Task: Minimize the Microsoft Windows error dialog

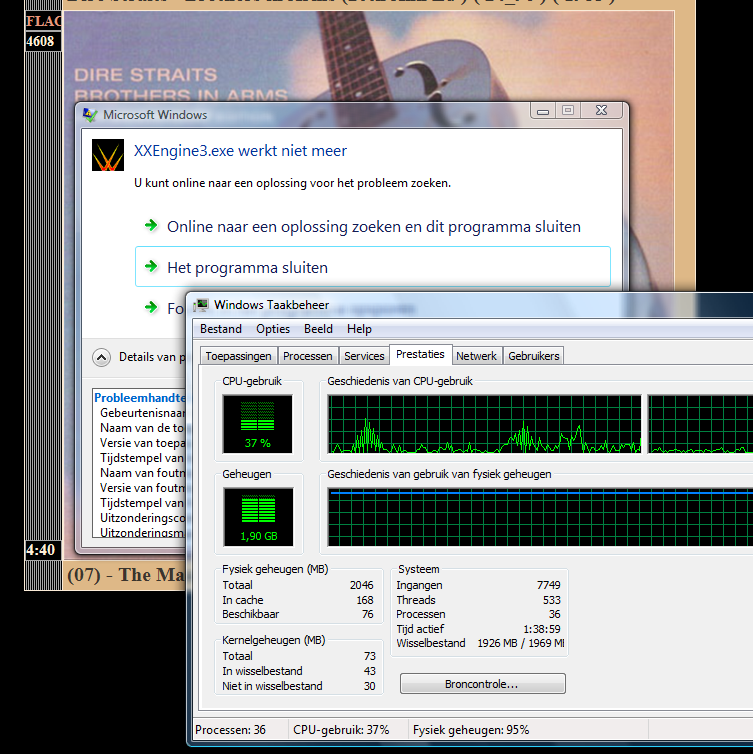Action: pyautogui.click(x=543, y=111)
